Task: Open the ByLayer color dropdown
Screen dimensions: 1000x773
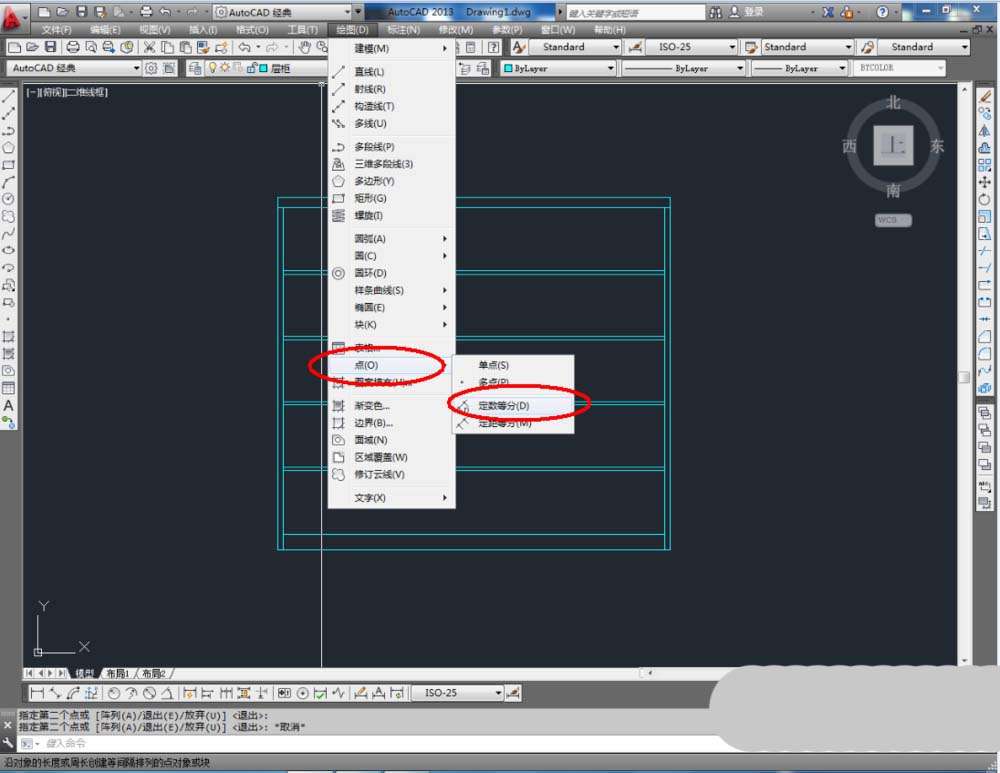Action: (x=558, y=68)
